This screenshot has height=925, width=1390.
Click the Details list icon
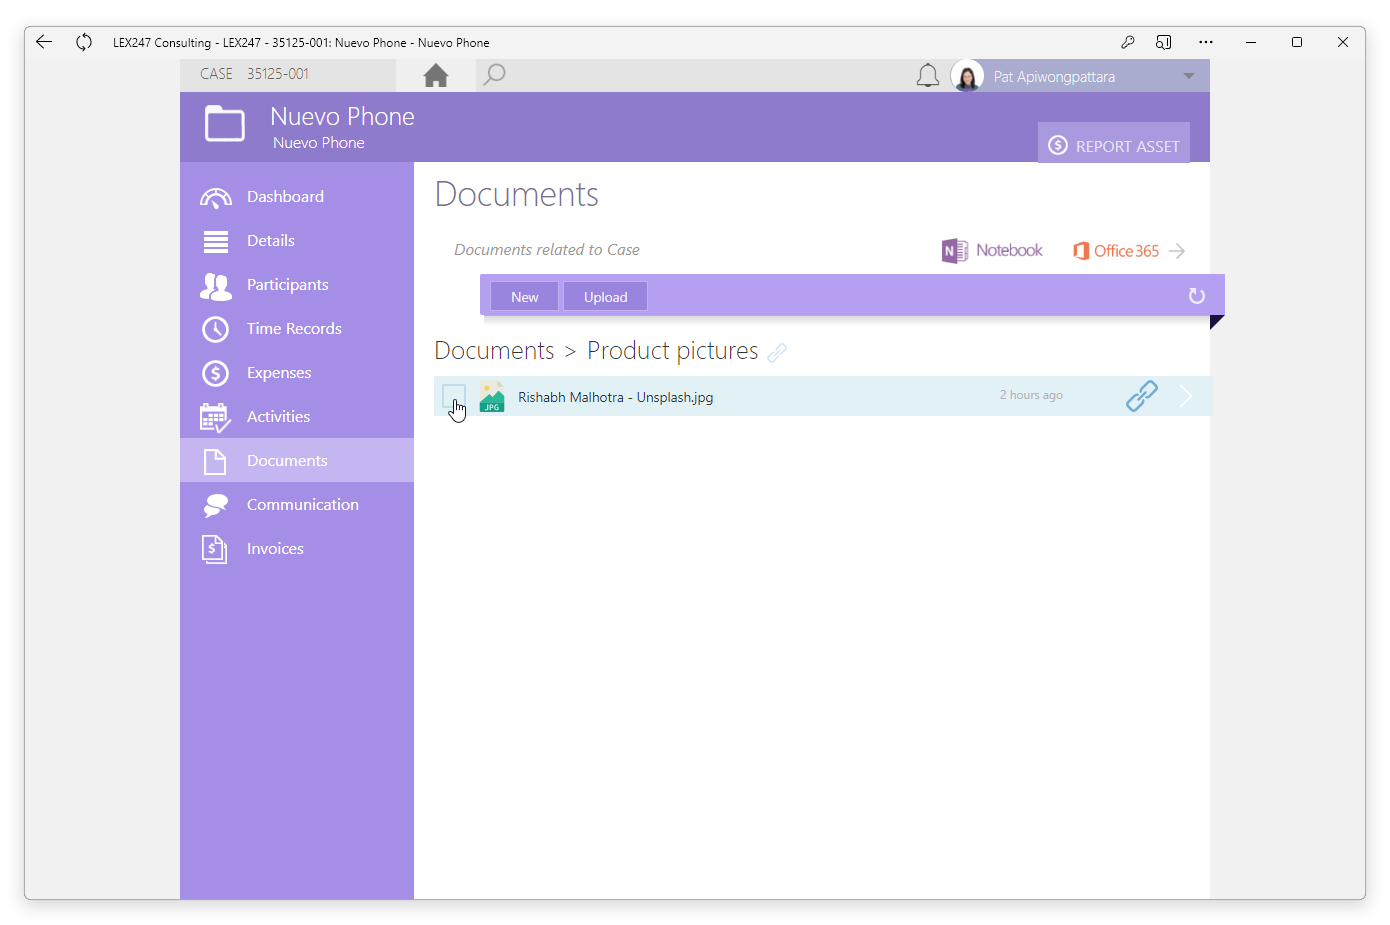point(216,241)
